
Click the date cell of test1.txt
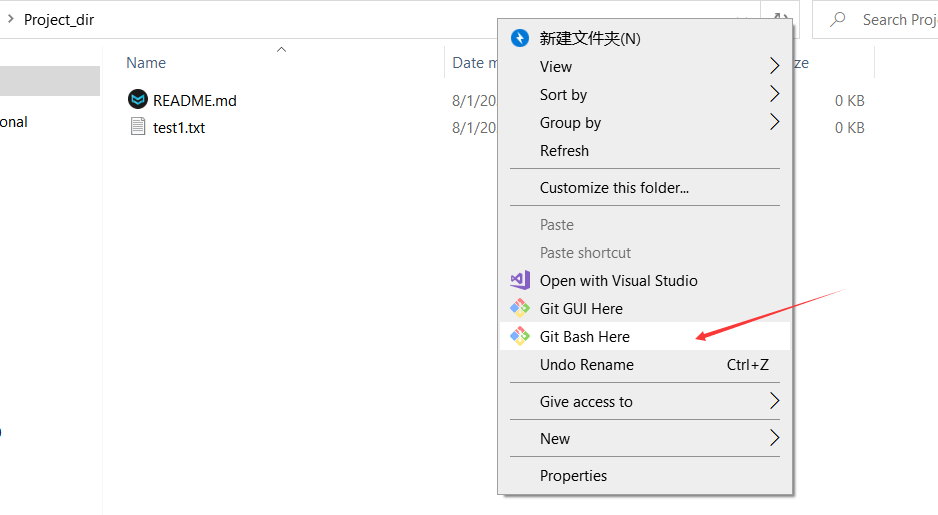click(474, 127)
